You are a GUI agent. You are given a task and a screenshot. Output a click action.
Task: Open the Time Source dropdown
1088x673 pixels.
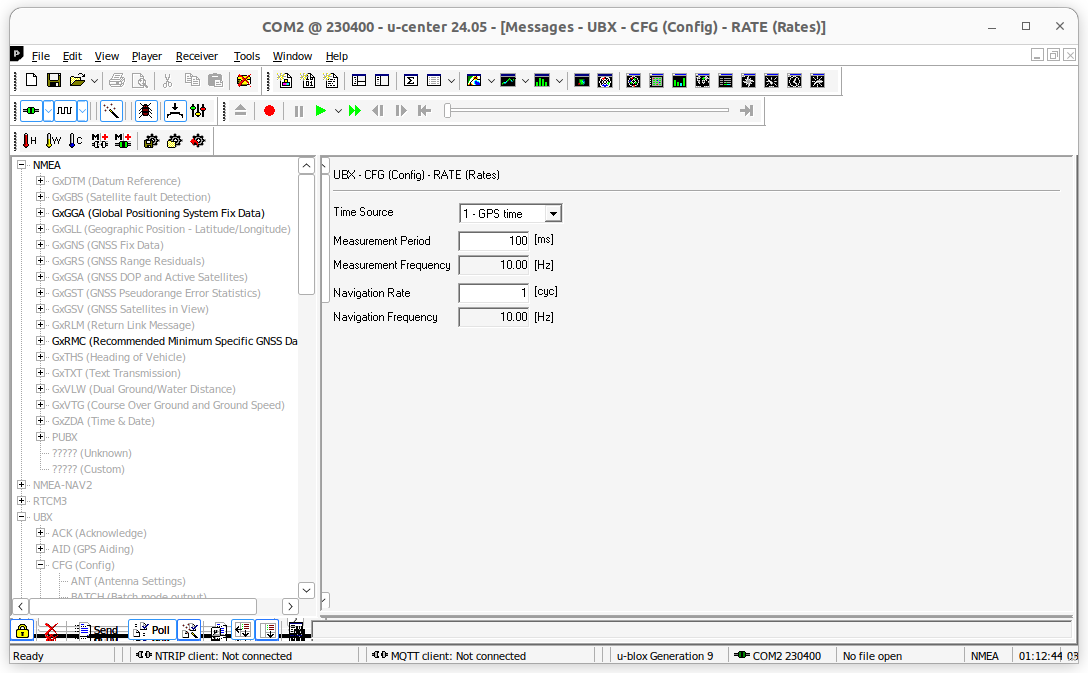point(552,214)
